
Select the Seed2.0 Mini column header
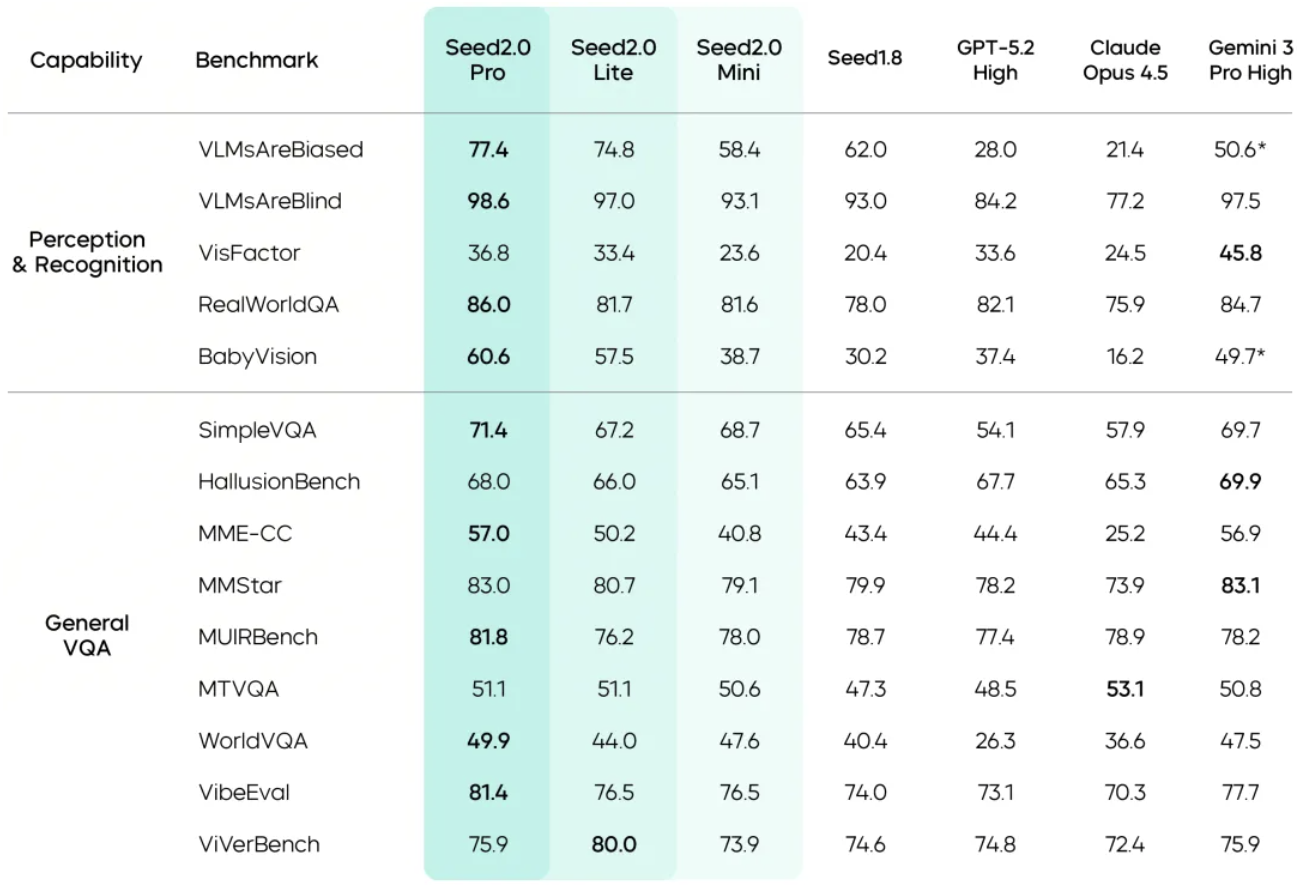tap(739, 60)
